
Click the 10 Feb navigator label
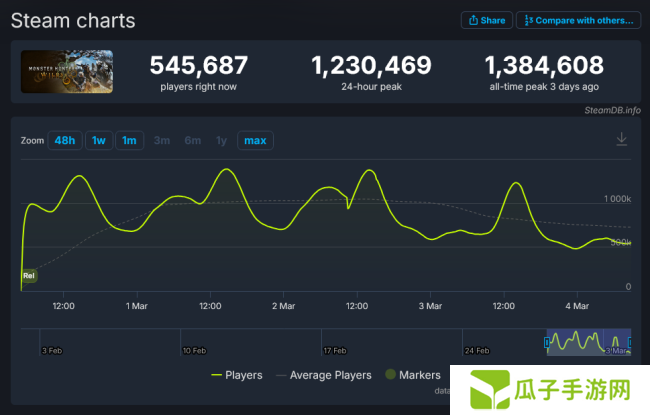click(194, 351)
